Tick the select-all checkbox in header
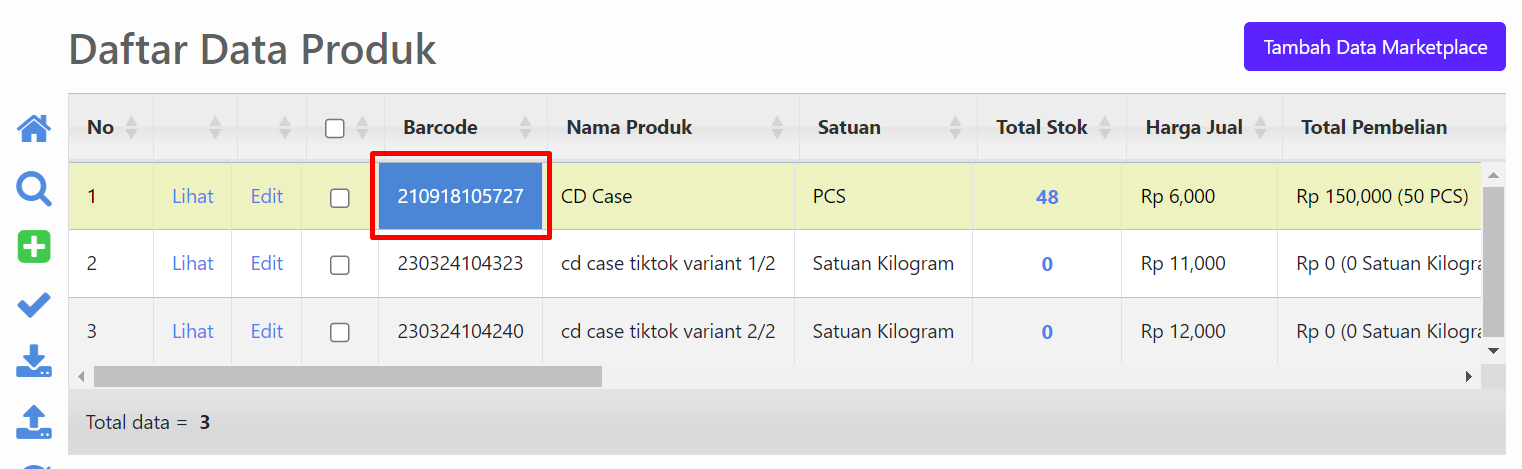1522x469 pixels. pos(335,128)
